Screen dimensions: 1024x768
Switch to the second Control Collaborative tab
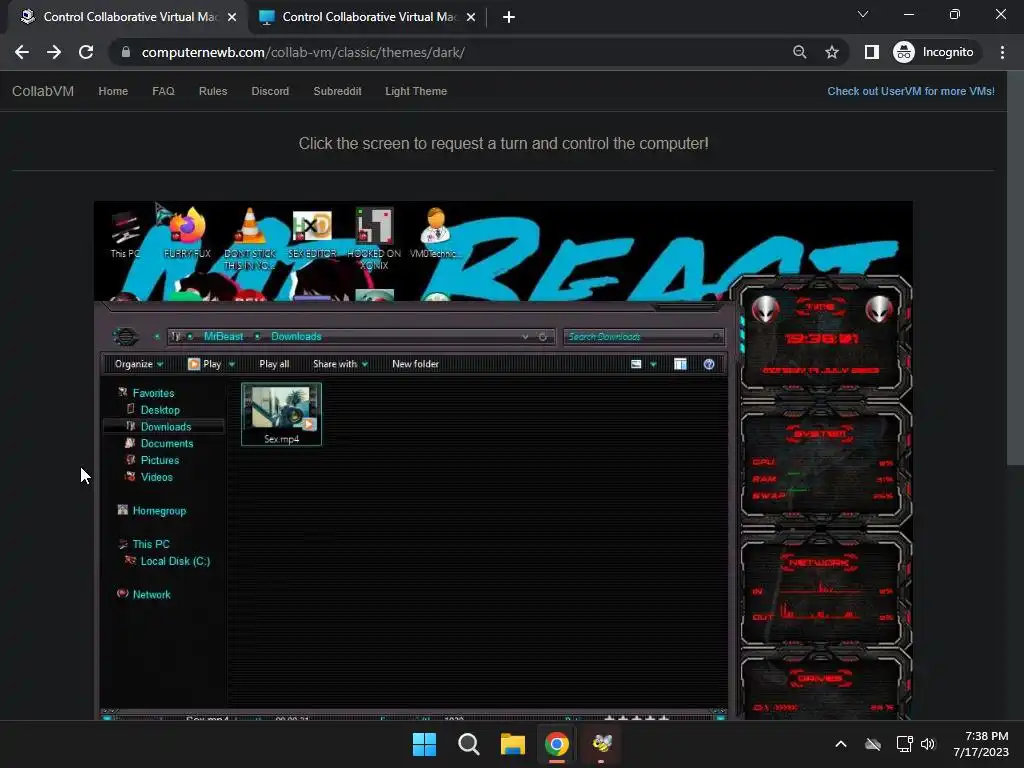pyautogui.click(x=368, y=17)
